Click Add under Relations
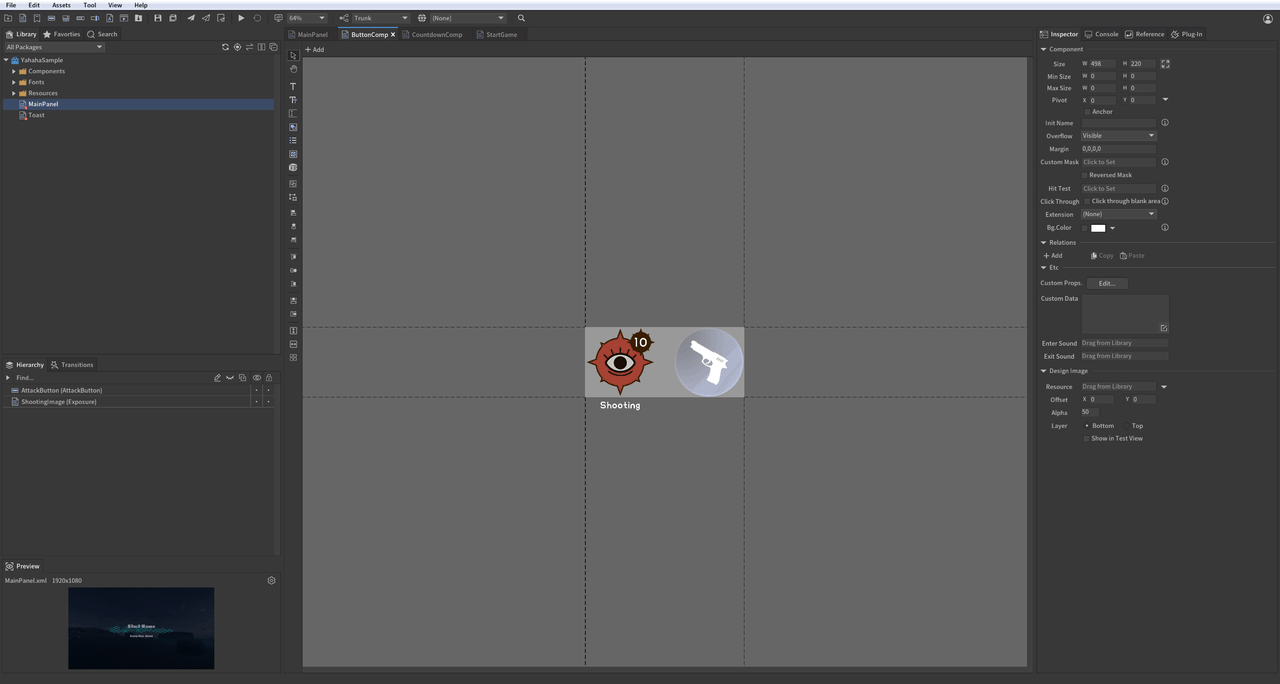1280x684 pixels. point(1053,256)
